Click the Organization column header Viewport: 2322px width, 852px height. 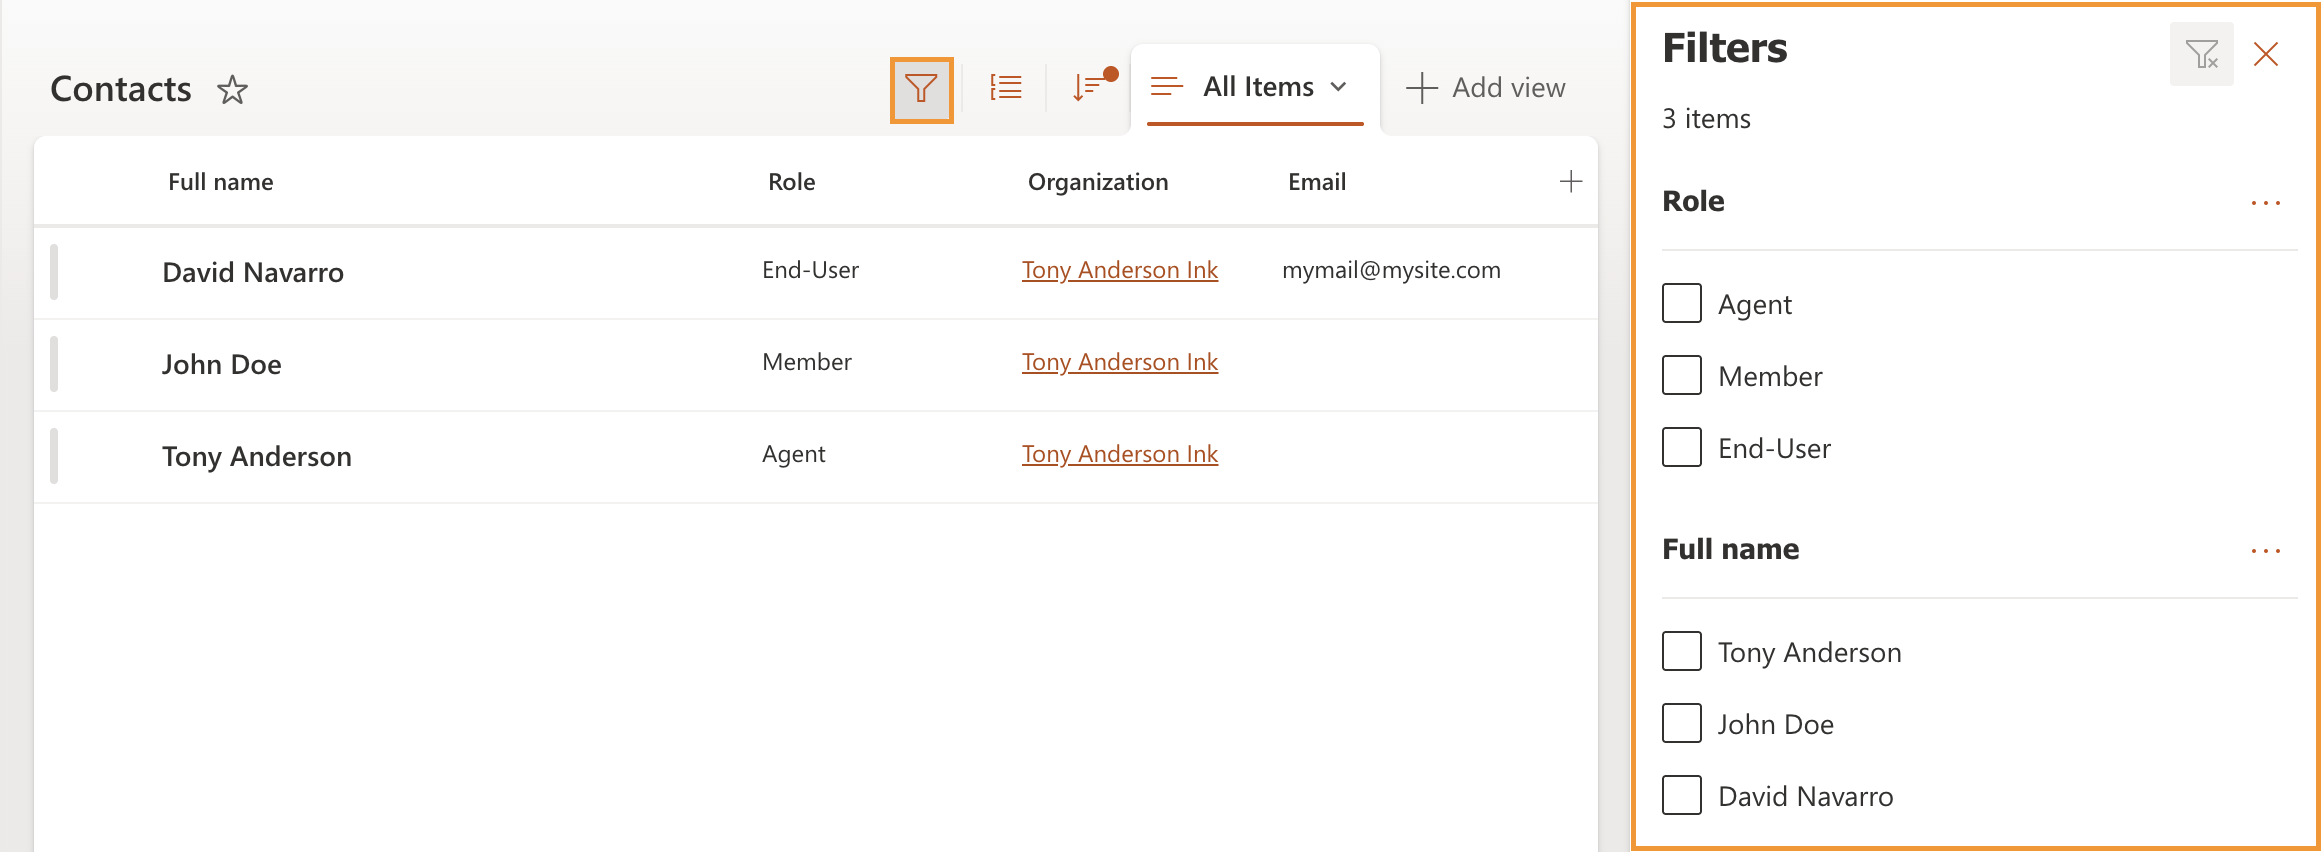tap(1097, 182)
